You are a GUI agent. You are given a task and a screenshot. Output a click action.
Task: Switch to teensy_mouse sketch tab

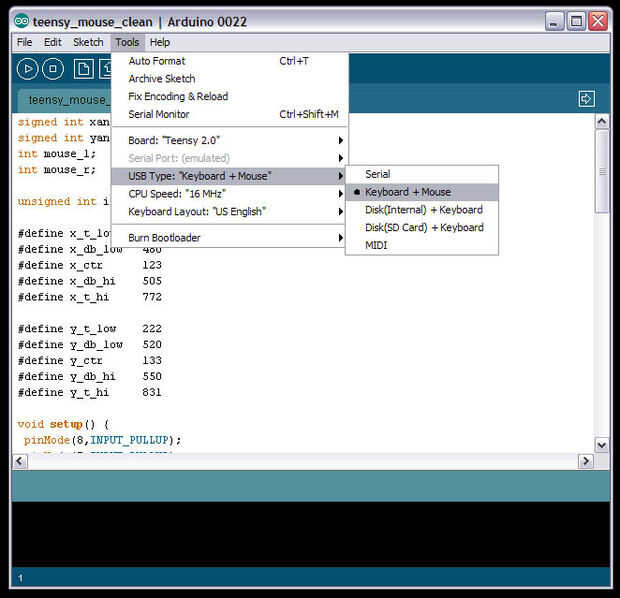tap(65, 100)
